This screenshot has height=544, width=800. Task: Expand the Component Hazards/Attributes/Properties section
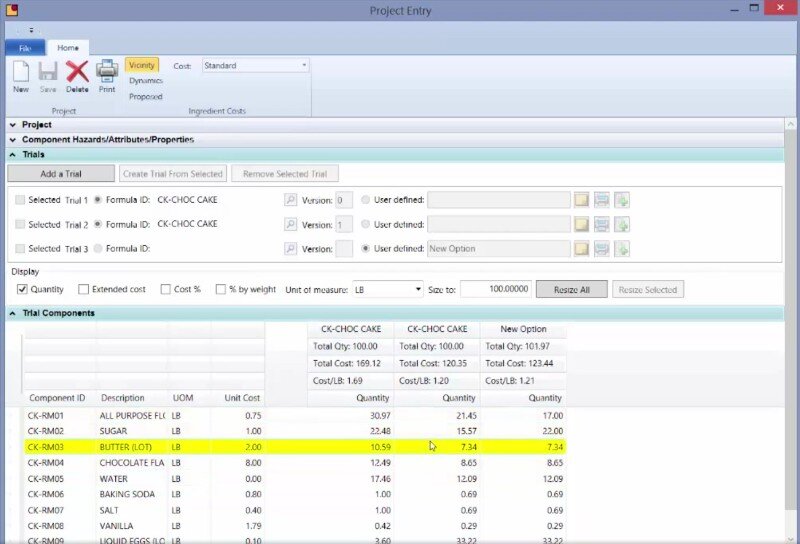pos(13,140)
